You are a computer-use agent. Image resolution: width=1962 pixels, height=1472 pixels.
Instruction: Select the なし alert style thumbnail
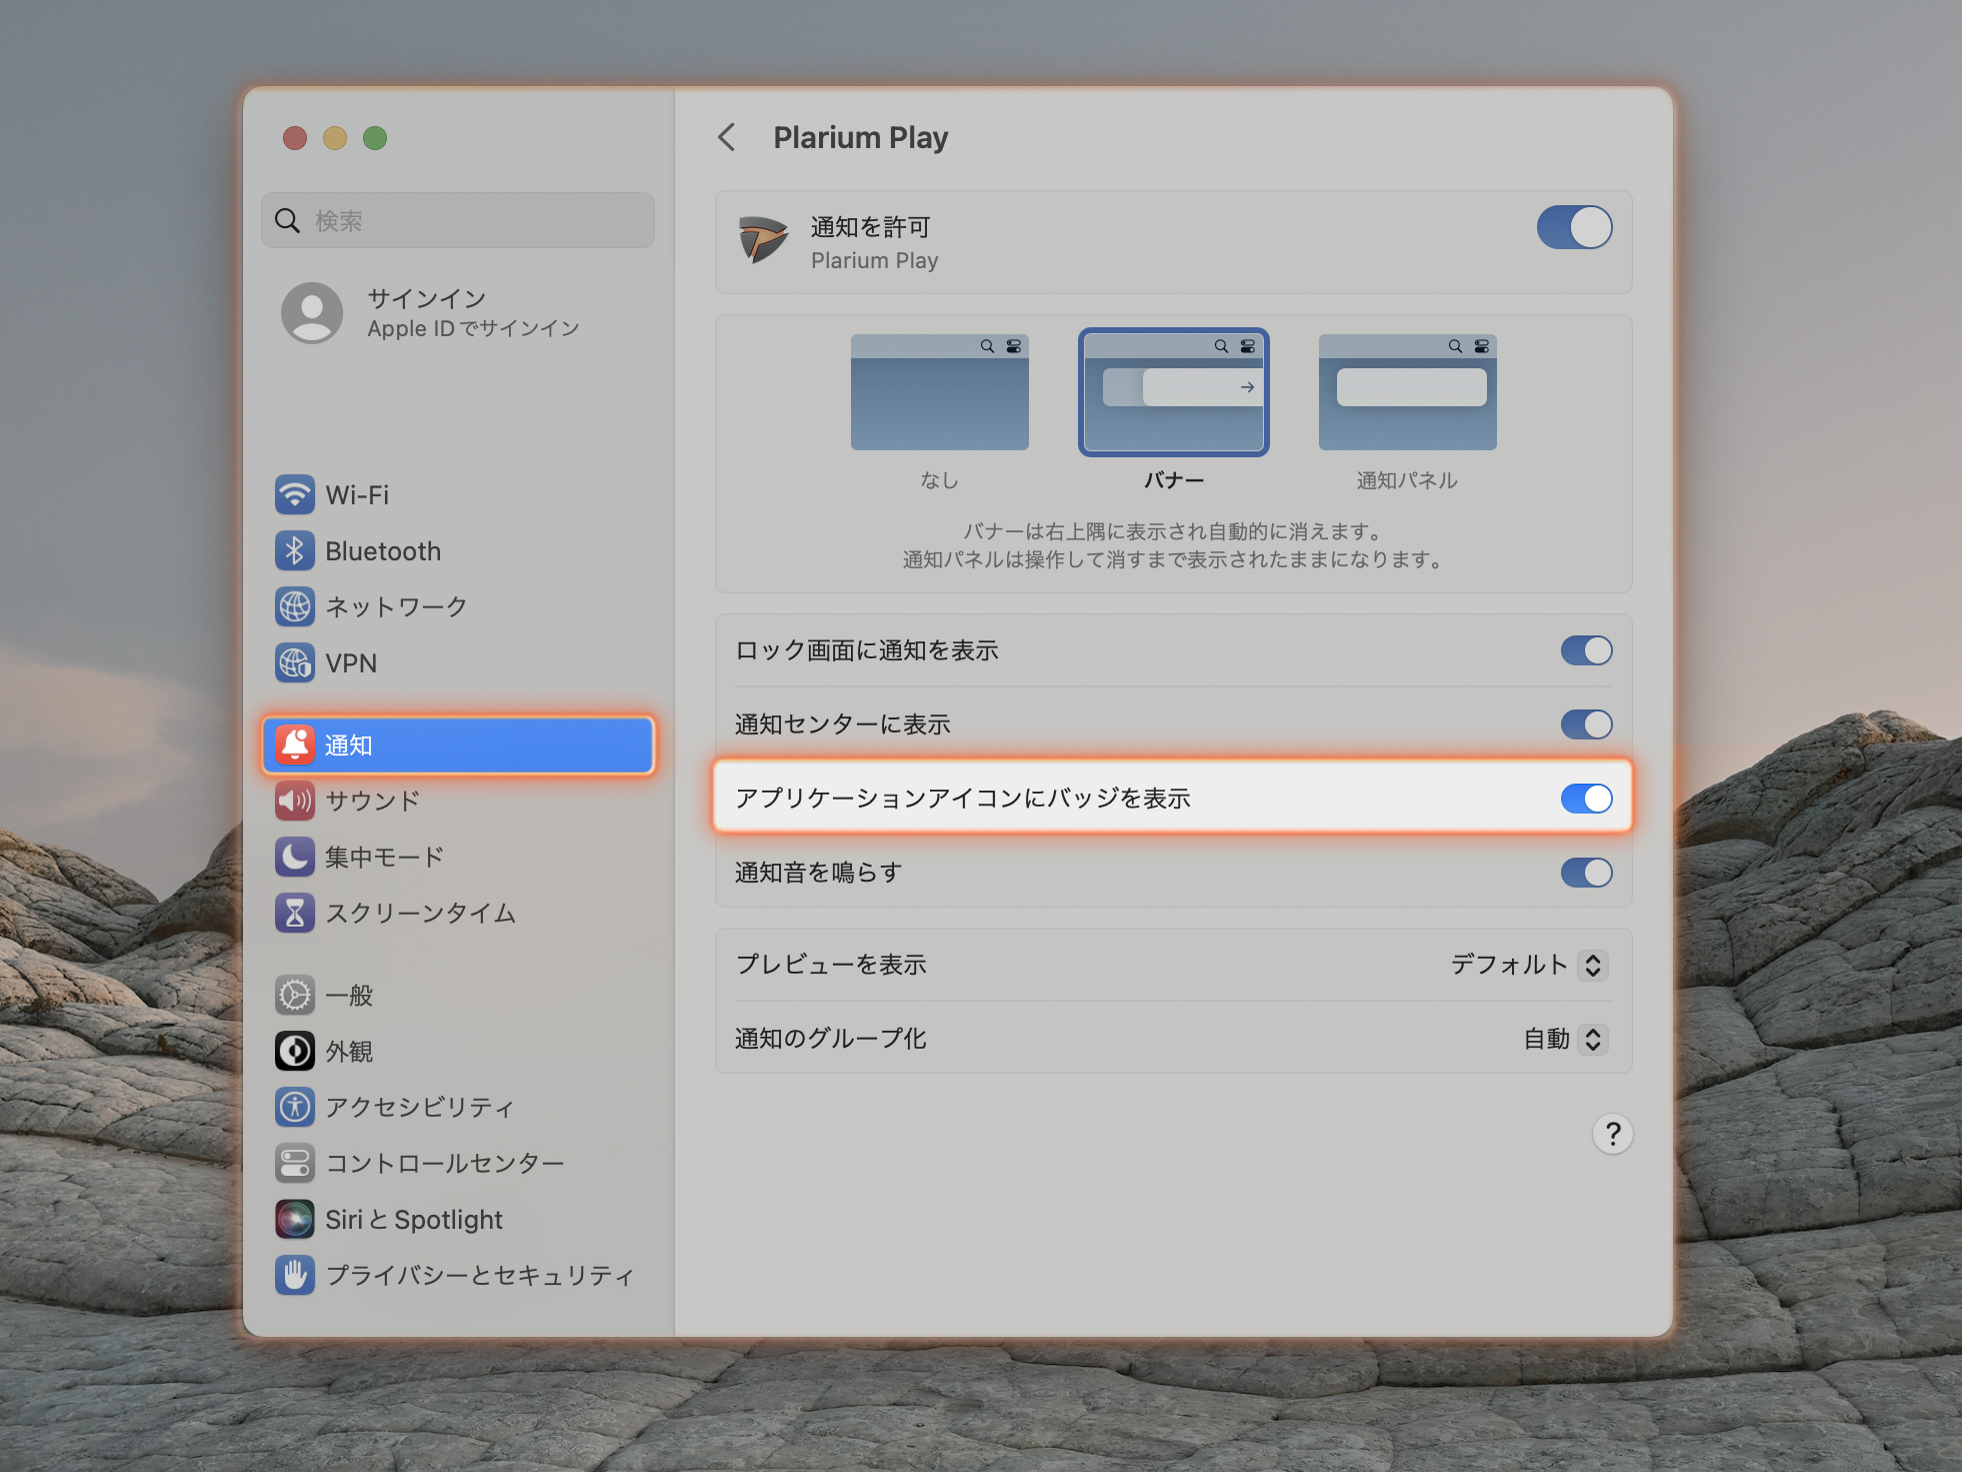click(x=940, y=392)
